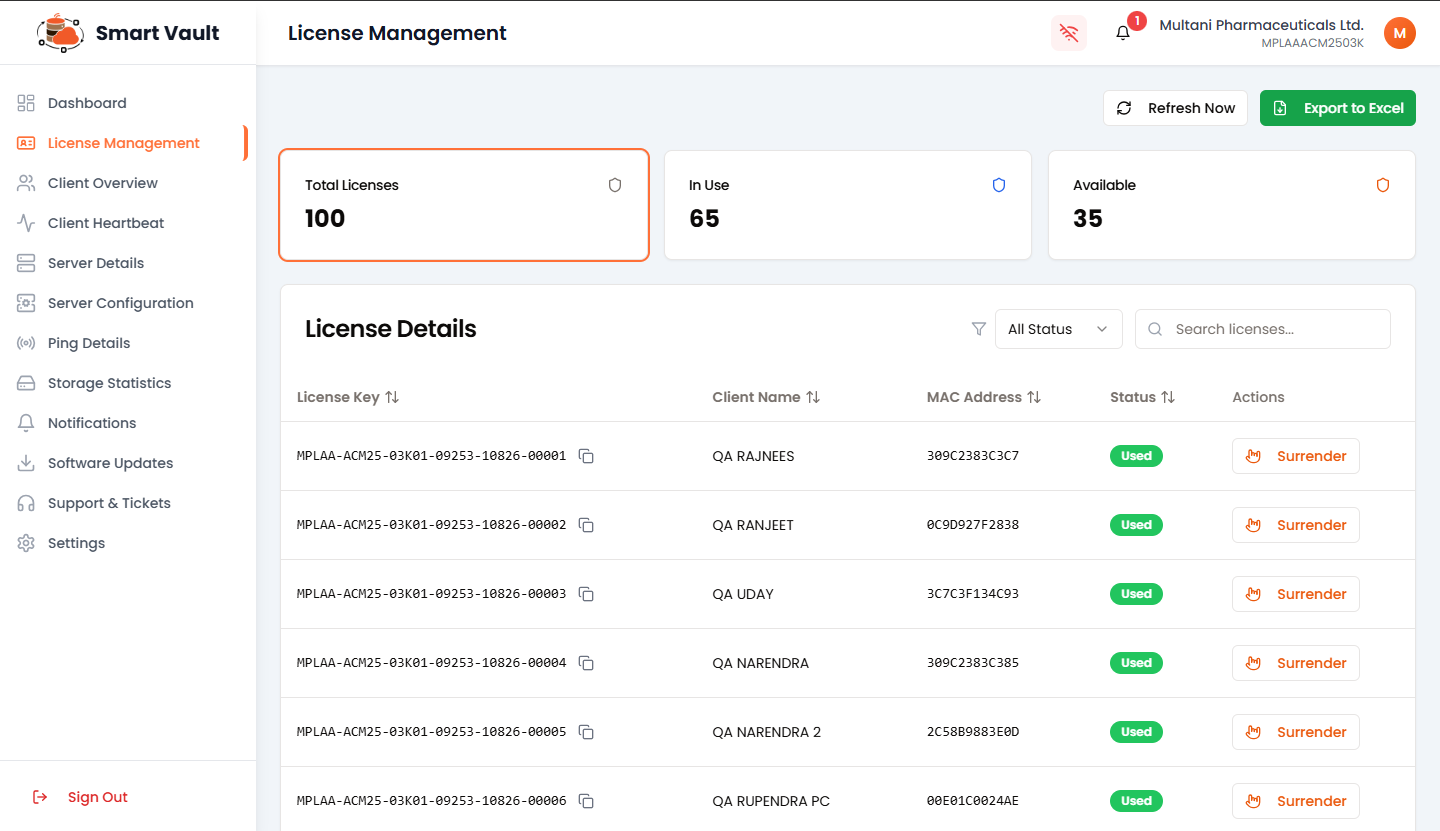The image size is (1440, 831).
Task: Toggle sorting on the Status column
Action: pos(1170,397)
